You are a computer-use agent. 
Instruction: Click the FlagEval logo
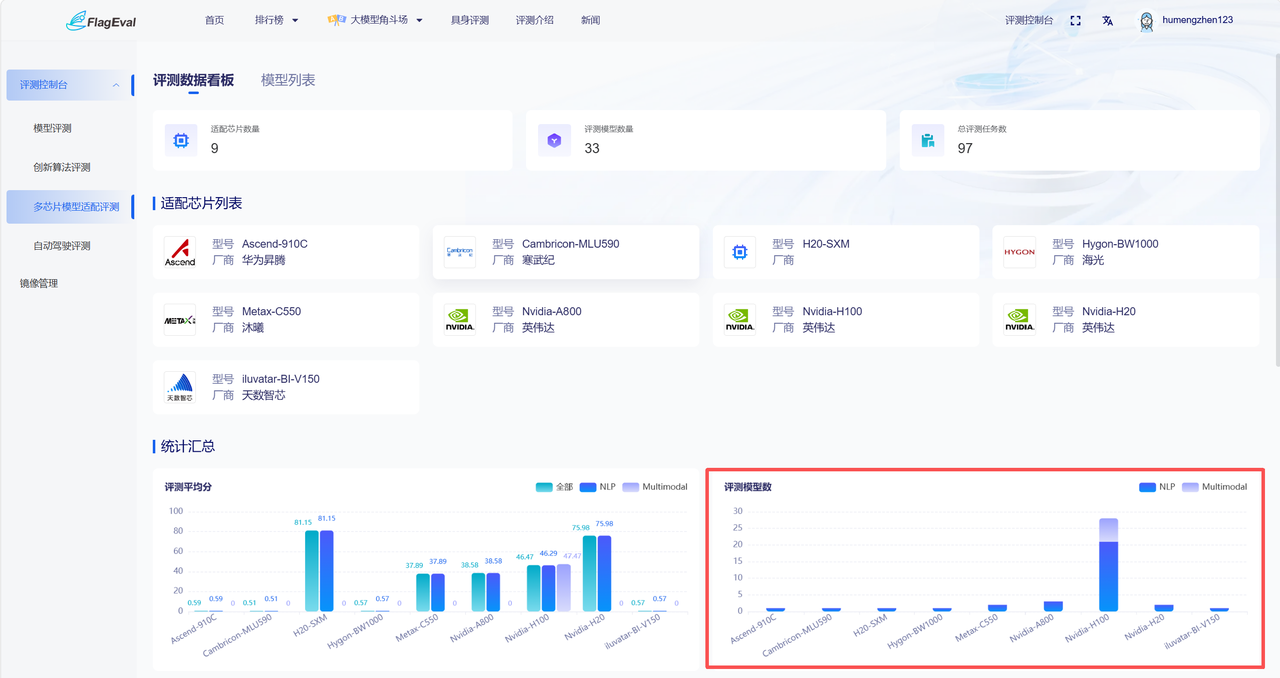pos(100,20)
